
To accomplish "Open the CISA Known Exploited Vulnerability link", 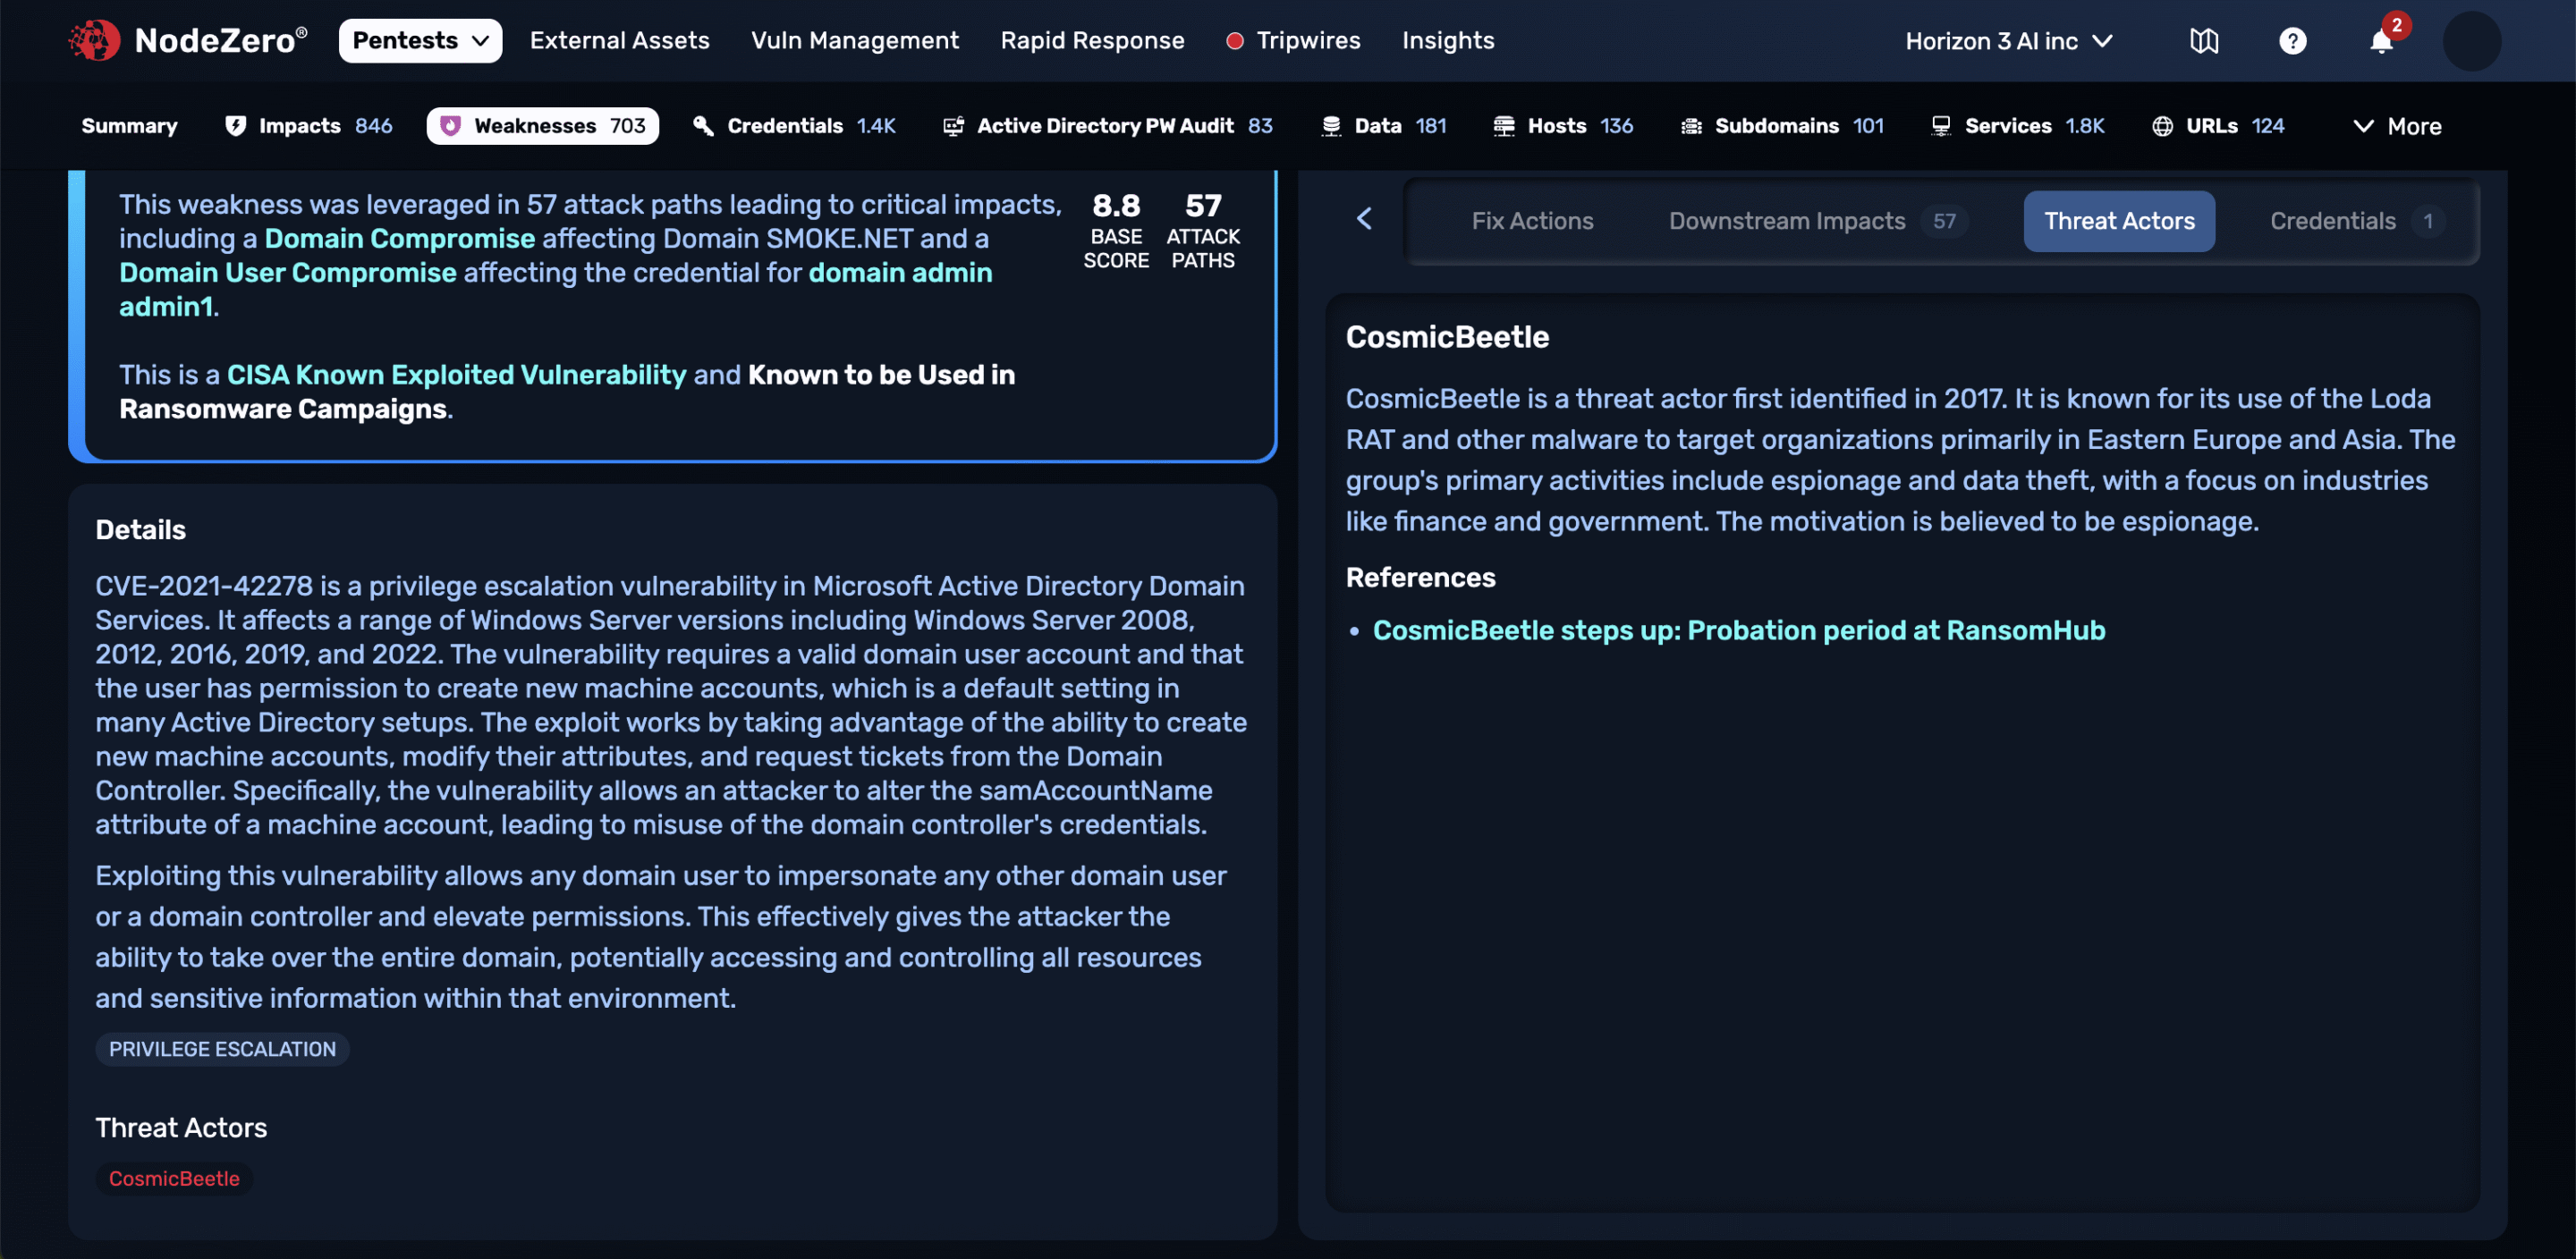I will click(x=456, y=374).
